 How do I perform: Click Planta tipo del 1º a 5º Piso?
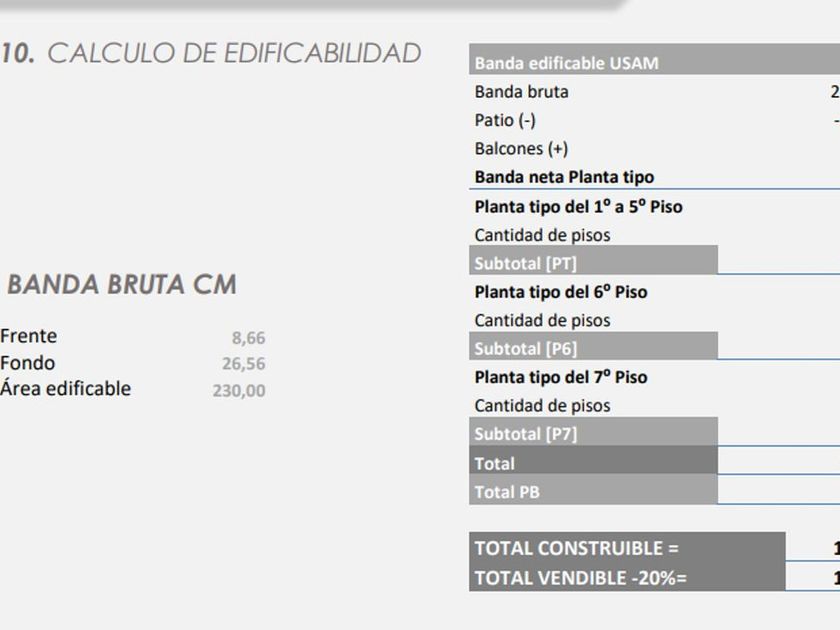point(578,207)
